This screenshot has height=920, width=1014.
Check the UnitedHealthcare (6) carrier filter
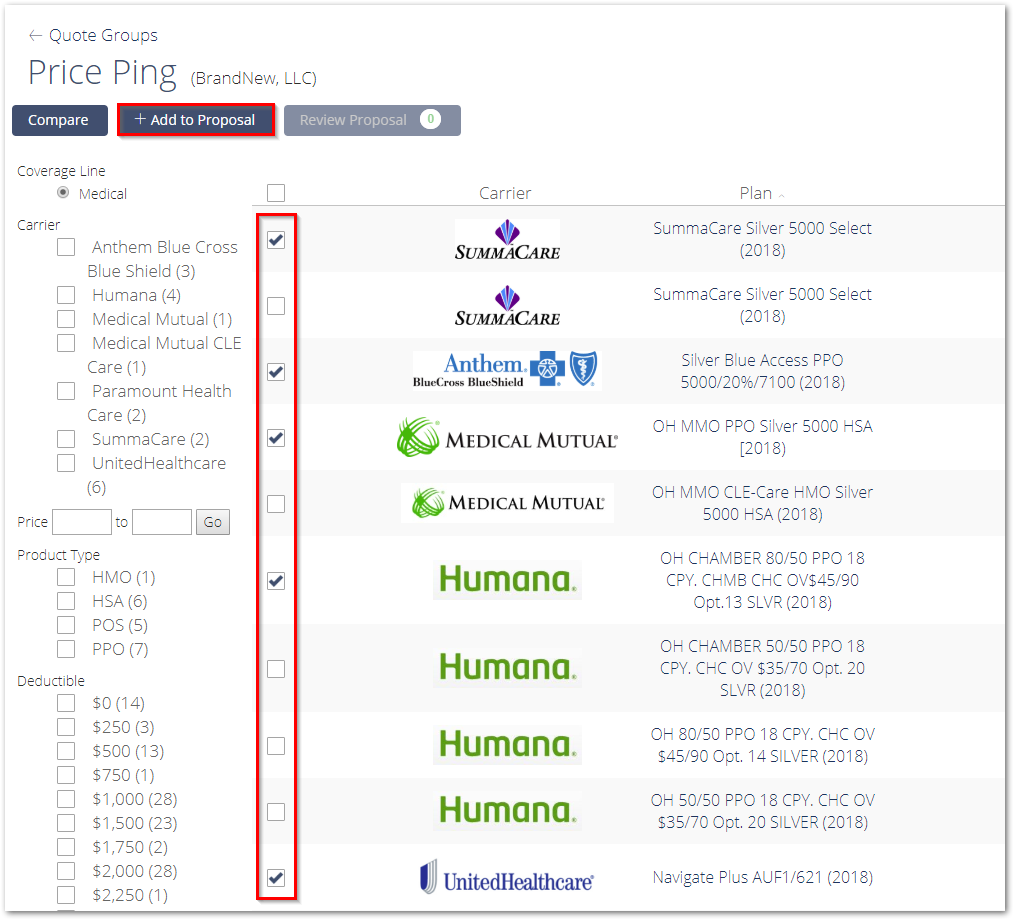(66, 463)
